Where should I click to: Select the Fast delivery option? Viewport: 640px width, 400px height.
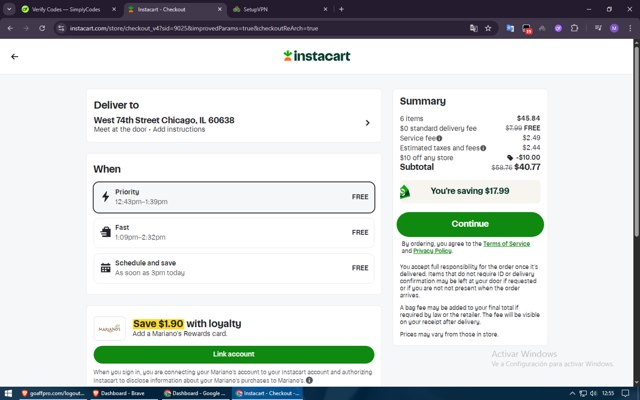(234, 232)
